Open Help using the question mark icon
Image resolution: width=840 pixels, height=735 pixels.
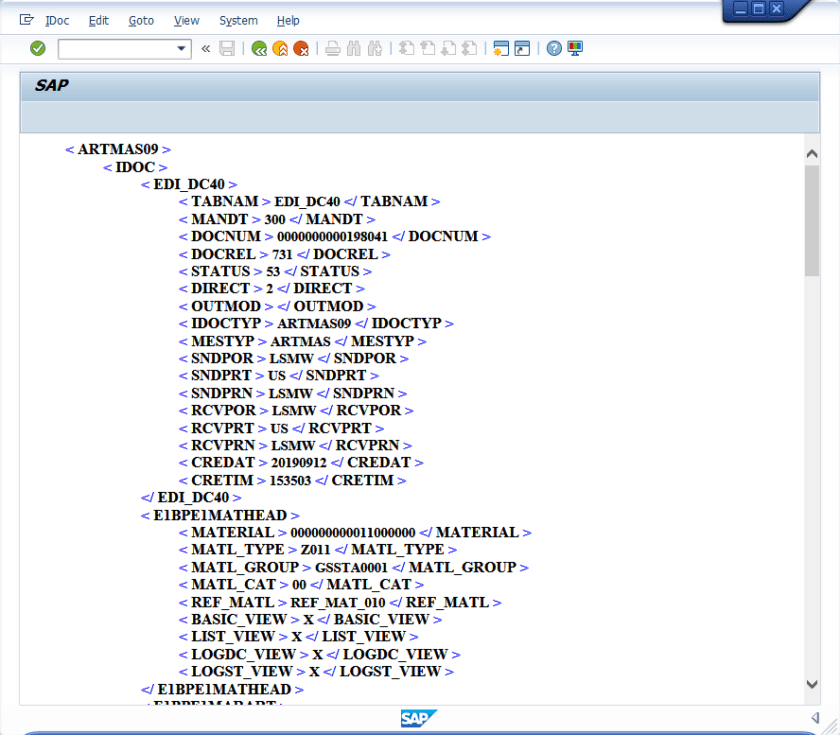553,47
